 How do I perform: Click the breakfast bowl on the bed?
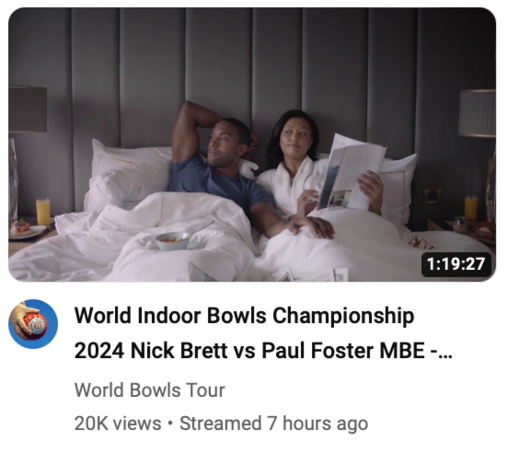(x=172, y=241)
